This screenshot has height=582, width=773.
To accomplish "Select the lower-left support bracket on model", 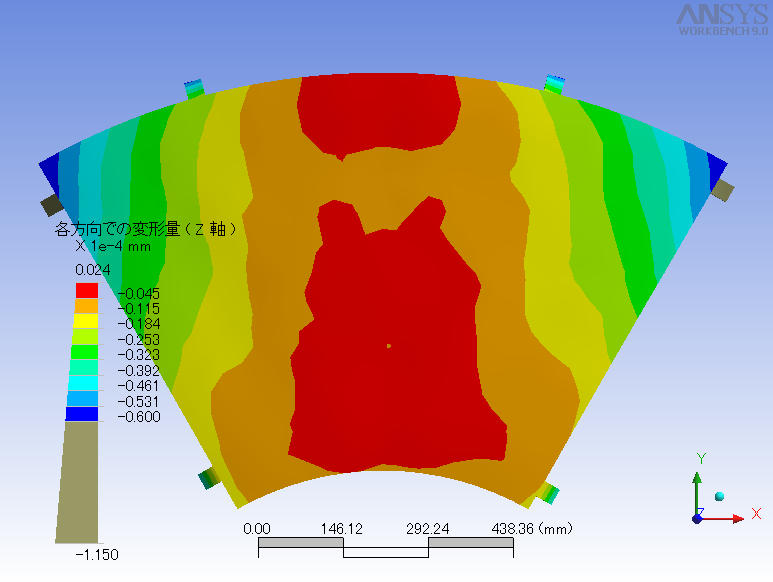I will point(208,478).
